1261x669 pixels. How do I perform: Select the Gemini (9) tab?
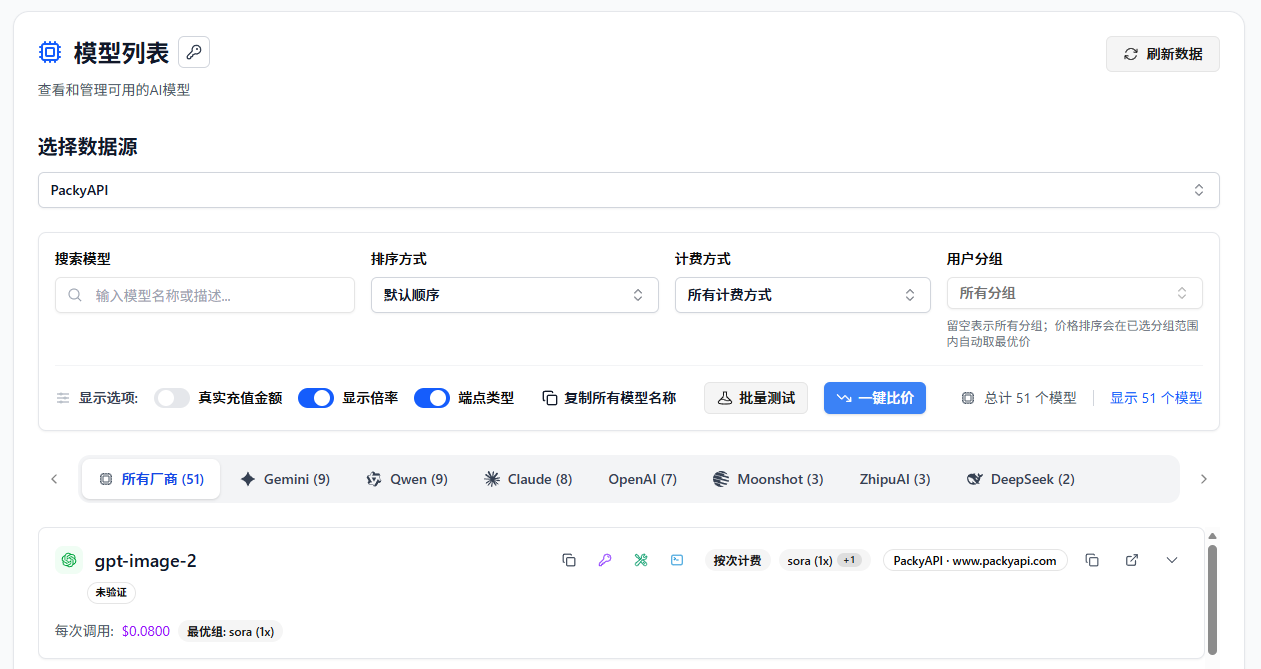tap(285, 479)
